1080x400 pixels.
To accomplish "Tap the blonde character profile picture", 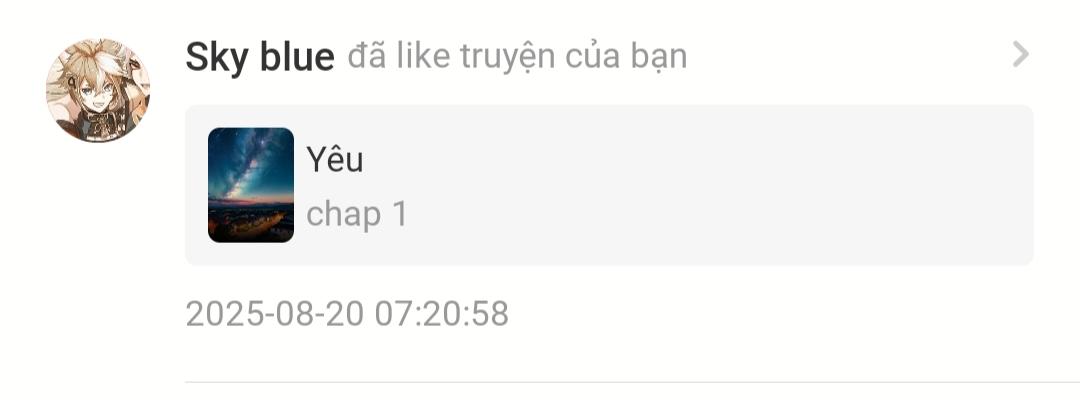I will tap(98, 90).
